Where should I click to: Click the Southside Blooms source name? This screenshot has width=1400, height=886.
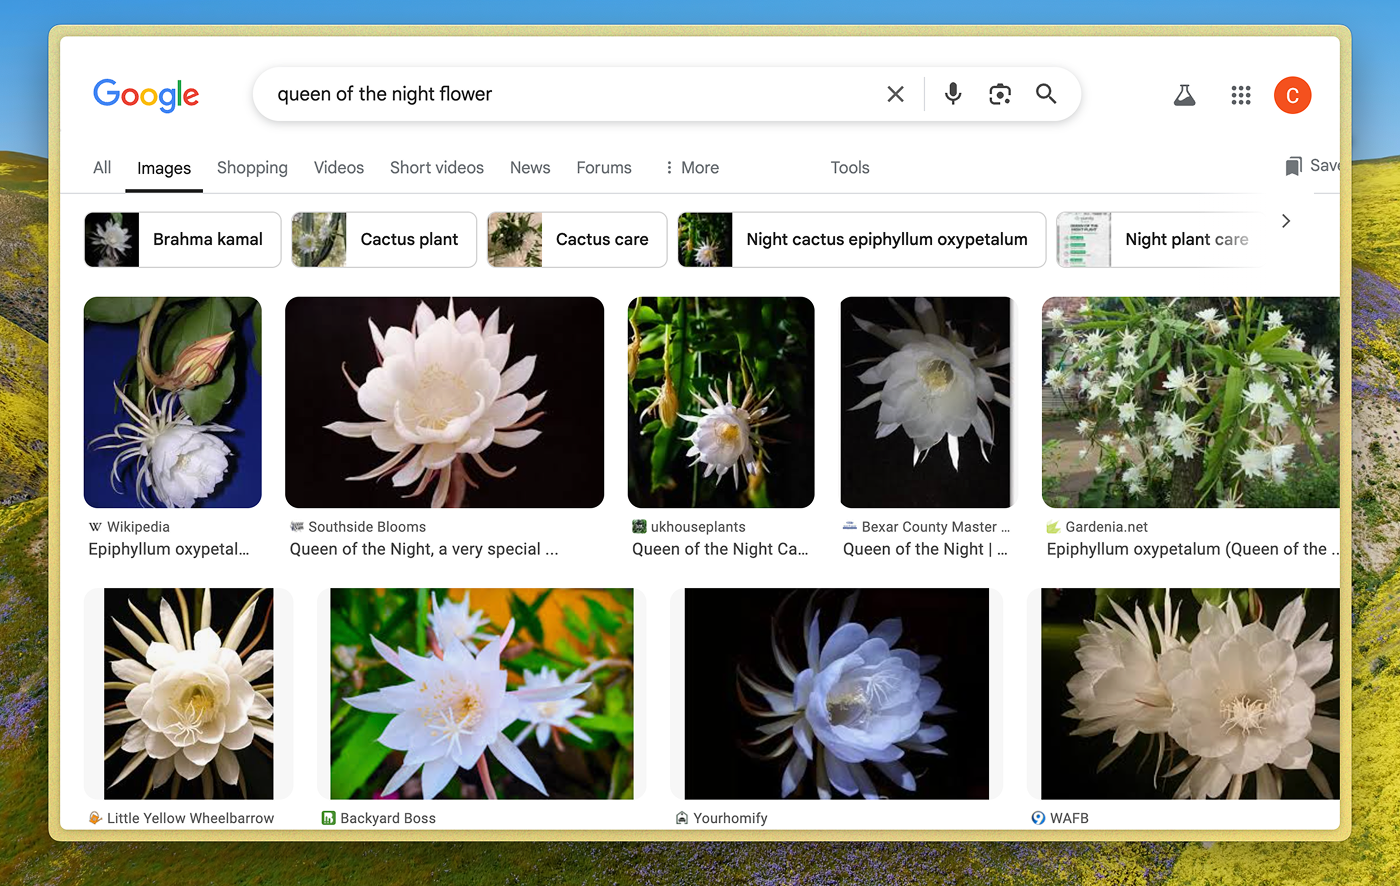pos(367,527)
